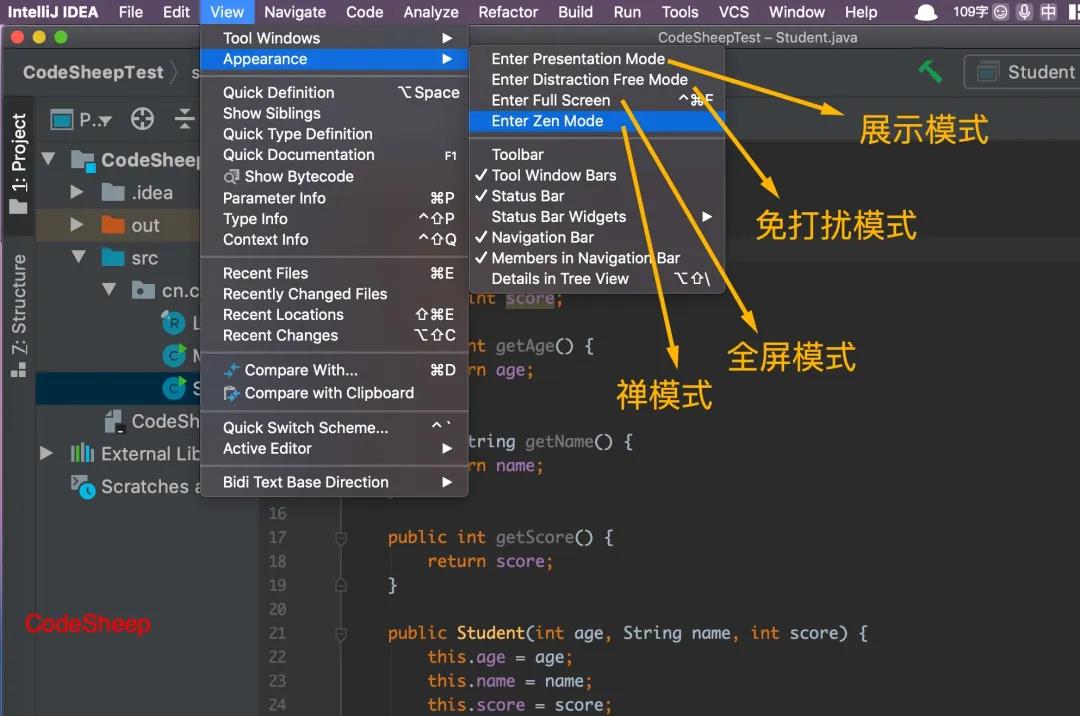Expand the .idea folder arrow
Viewport: 1080px width, 716px height.
[x=76, y=192]
